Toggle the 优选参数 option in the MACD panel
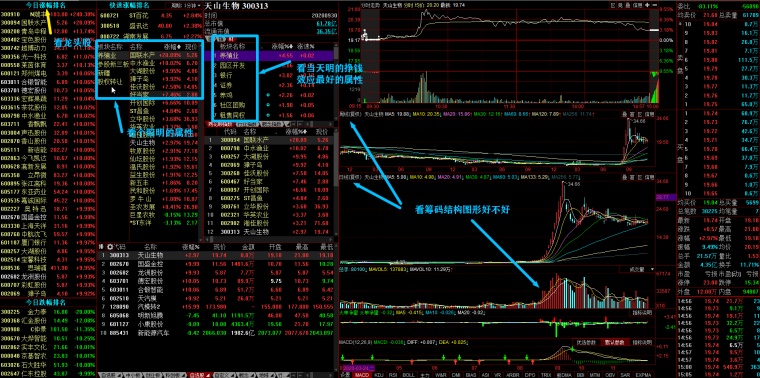Viewport: 760px width, 378px height. 586,343
